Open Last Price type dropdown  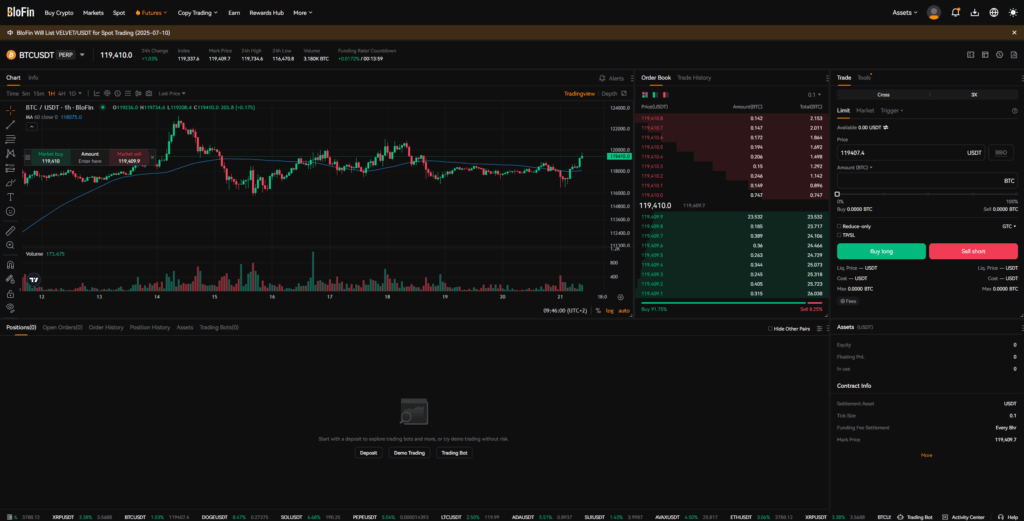[x=172, y=93]
